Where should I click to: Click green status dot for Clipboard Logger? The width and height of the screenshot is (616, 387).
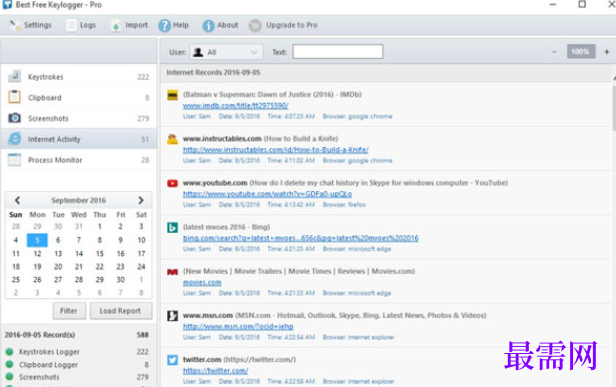[10, 365]
